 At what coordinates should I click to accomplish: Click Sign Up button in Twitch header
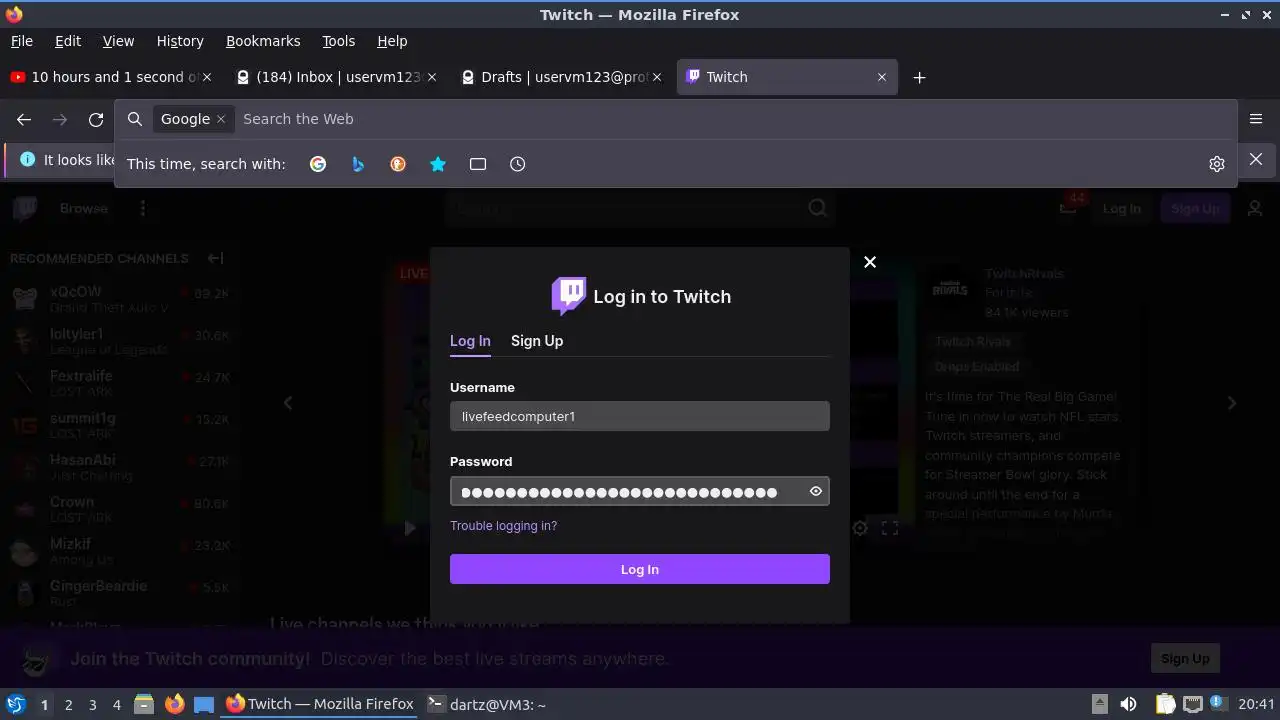tap(1195, 209)
